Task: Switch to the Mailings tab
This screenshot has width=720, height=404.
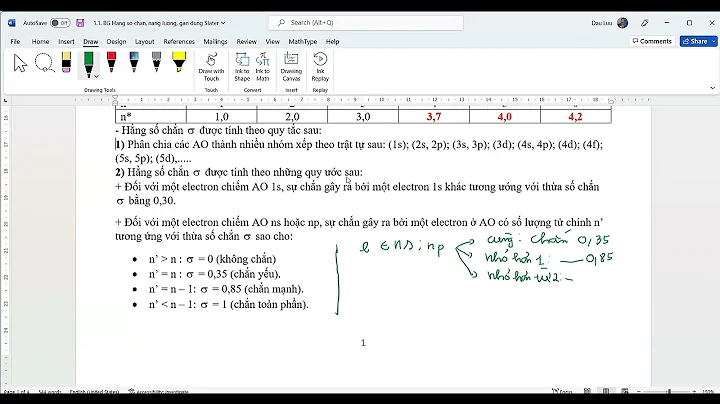Action: tap(215, 41)
